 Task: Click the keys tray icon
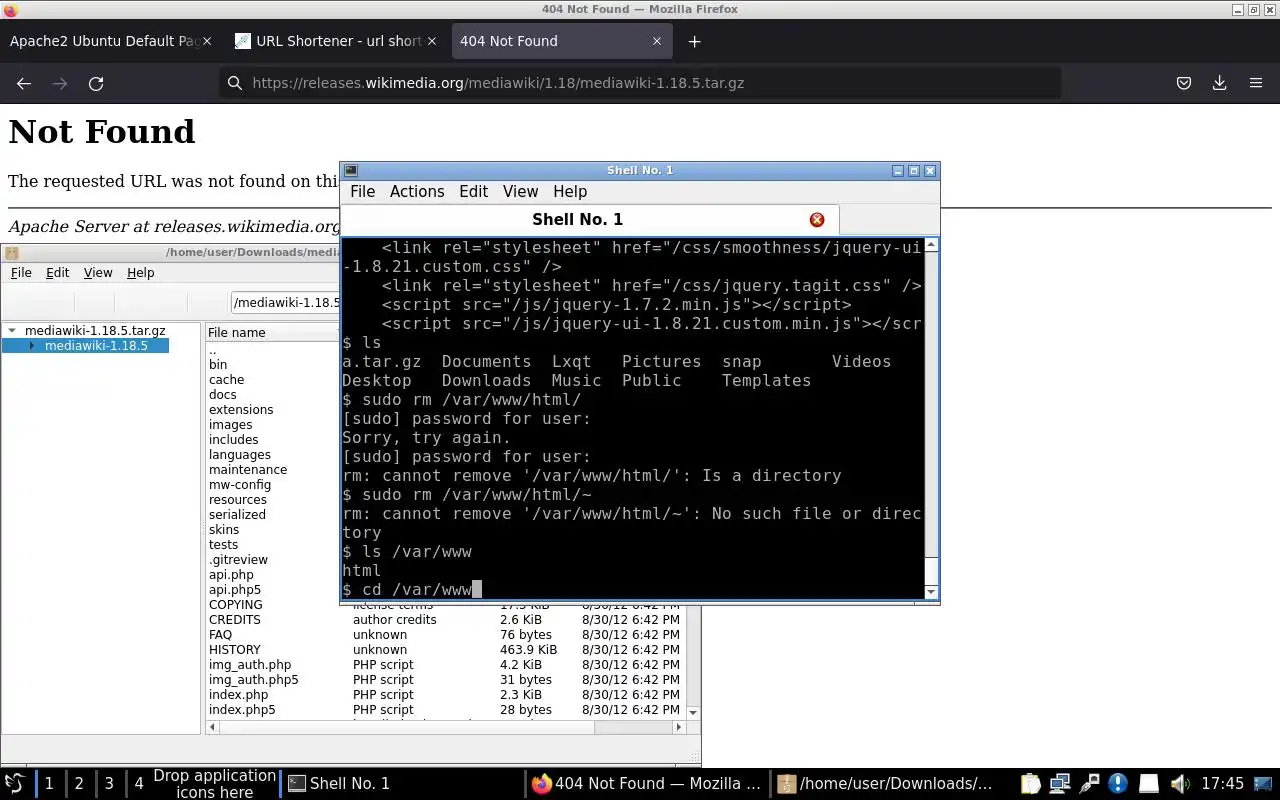coord(1089,784)
